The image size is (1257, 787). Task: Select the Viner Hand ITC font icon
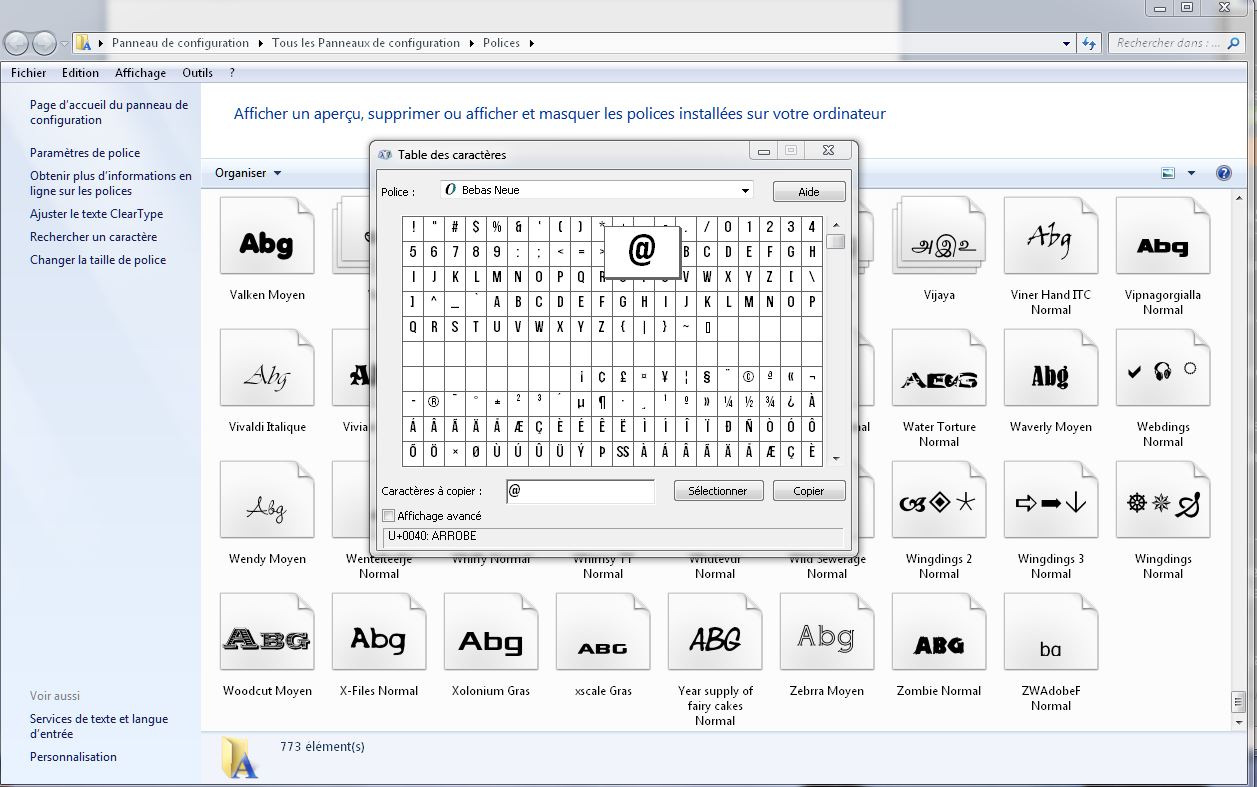point(1050,240)
